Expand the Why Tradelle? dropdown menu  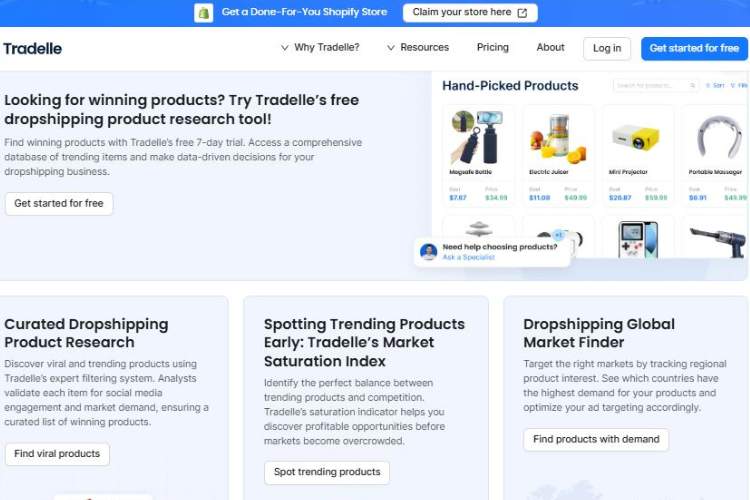320,48
